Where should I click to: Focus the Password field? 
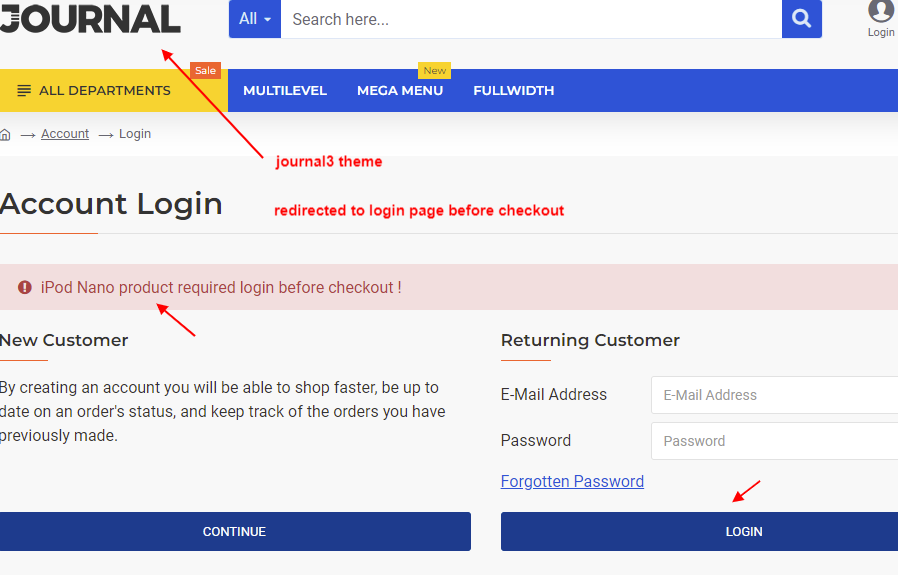774,441
